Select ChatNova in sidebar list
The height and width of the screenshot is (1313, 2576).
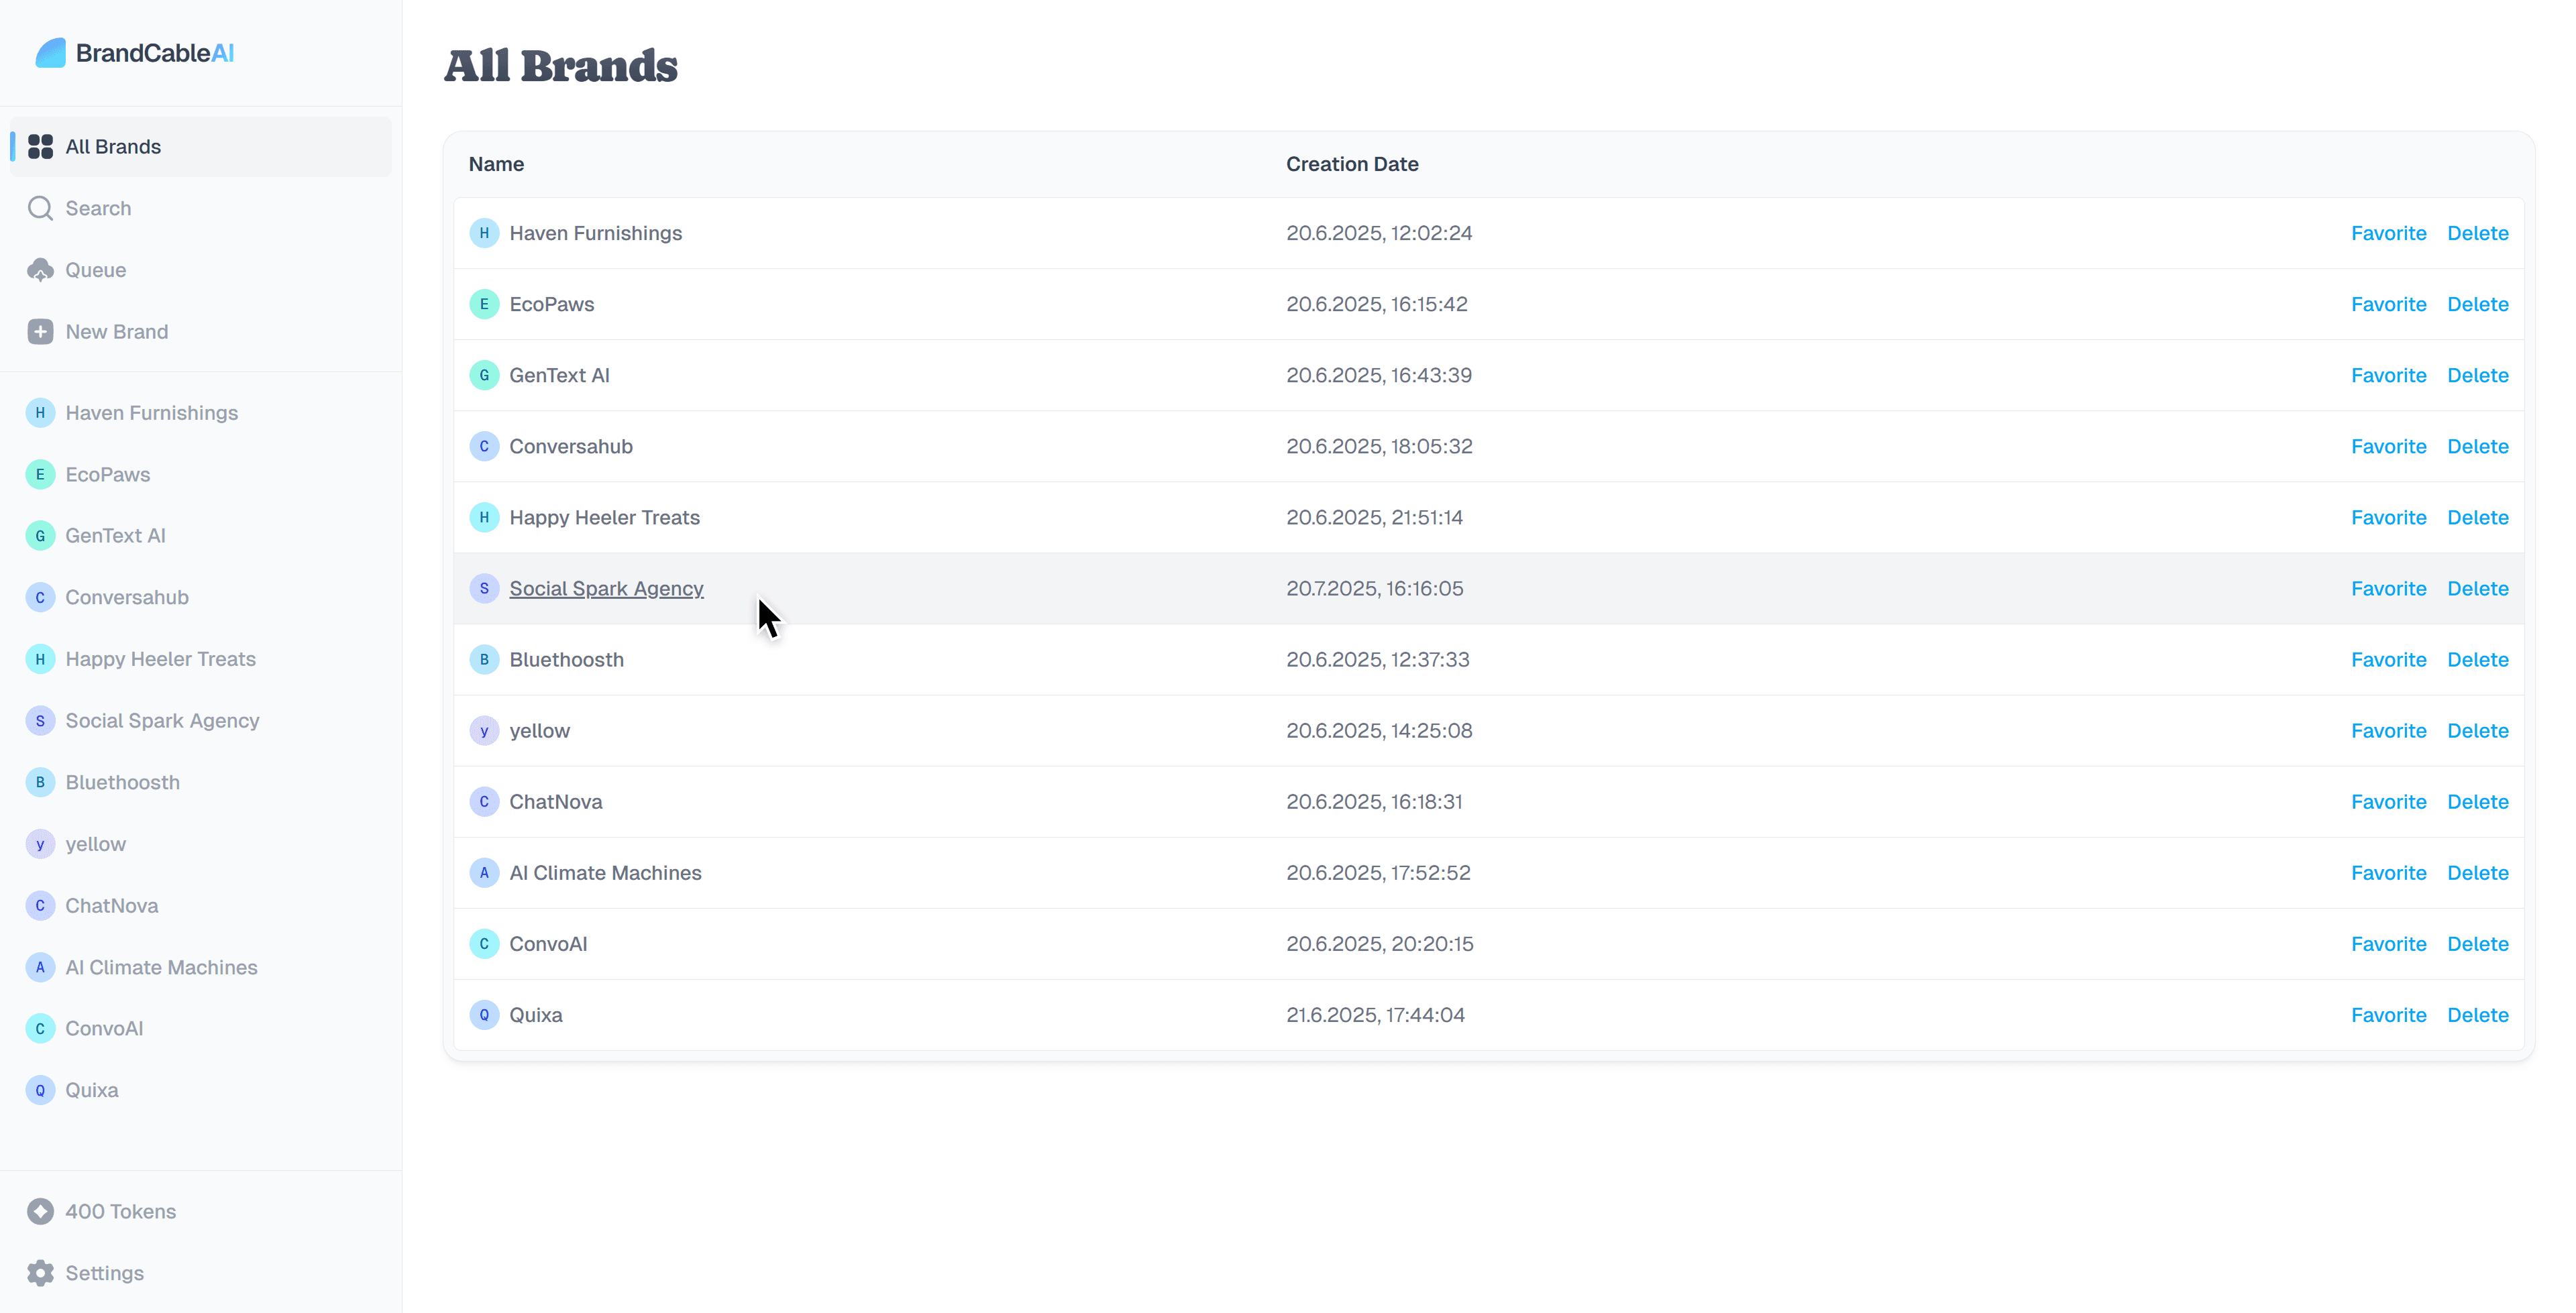[201, 906]
